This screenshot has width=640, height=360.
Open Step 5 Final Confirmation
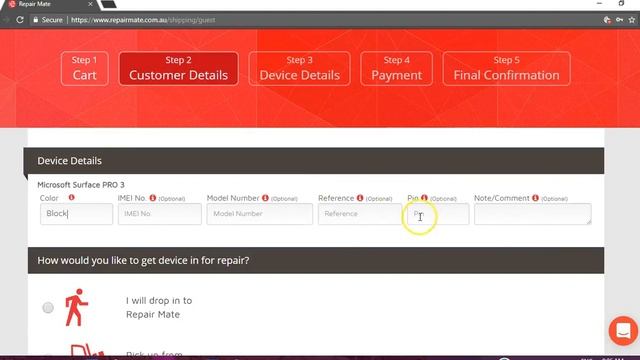click(x=507, y=69)
